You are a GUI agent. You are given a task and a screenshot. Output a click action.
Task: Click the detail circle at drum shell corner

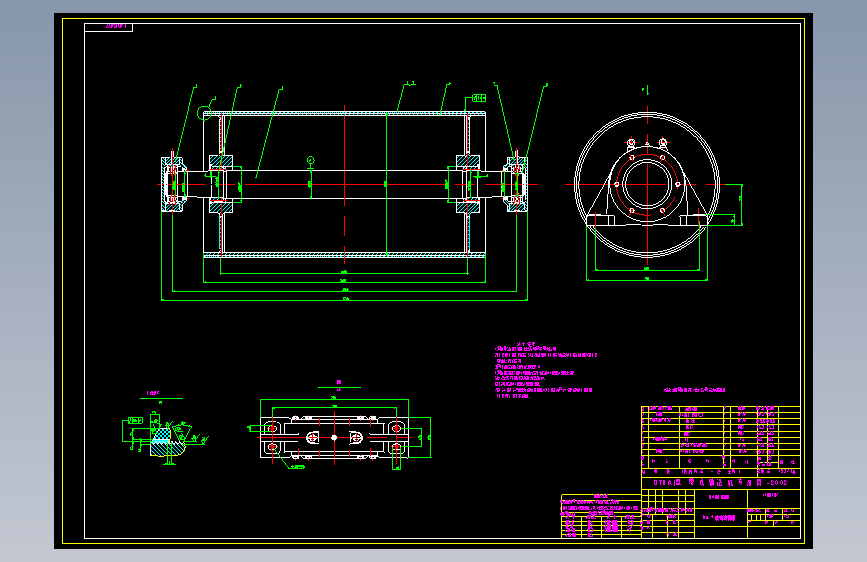(205, 113)
